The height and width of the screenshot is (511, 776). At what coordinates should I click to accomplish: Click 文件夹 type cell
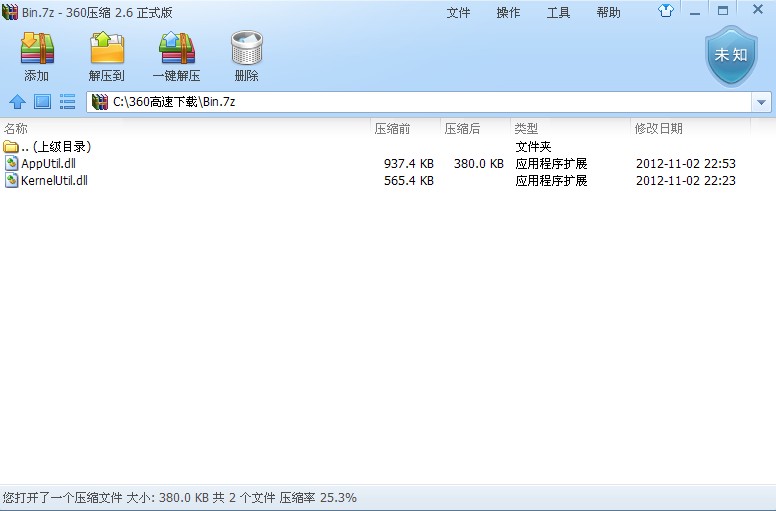tap(534, 146)
